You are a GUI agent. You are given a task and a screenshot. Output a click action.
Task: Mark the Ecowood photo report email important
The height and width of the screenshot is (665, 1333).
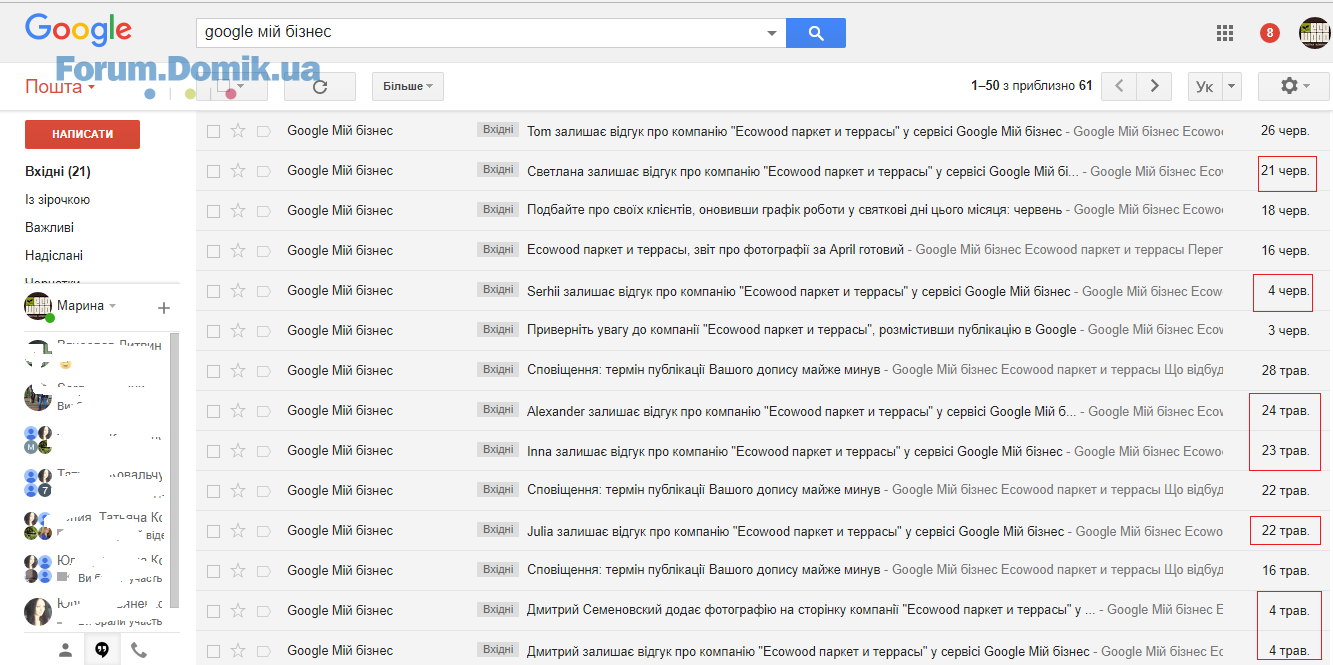[264, 251]
